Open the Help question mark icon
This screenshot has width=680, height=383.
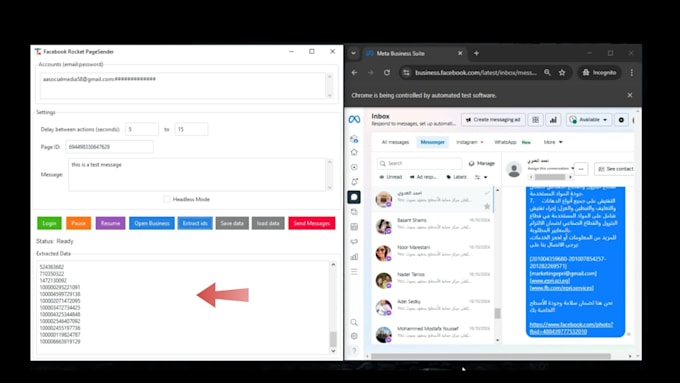[354, 350]
